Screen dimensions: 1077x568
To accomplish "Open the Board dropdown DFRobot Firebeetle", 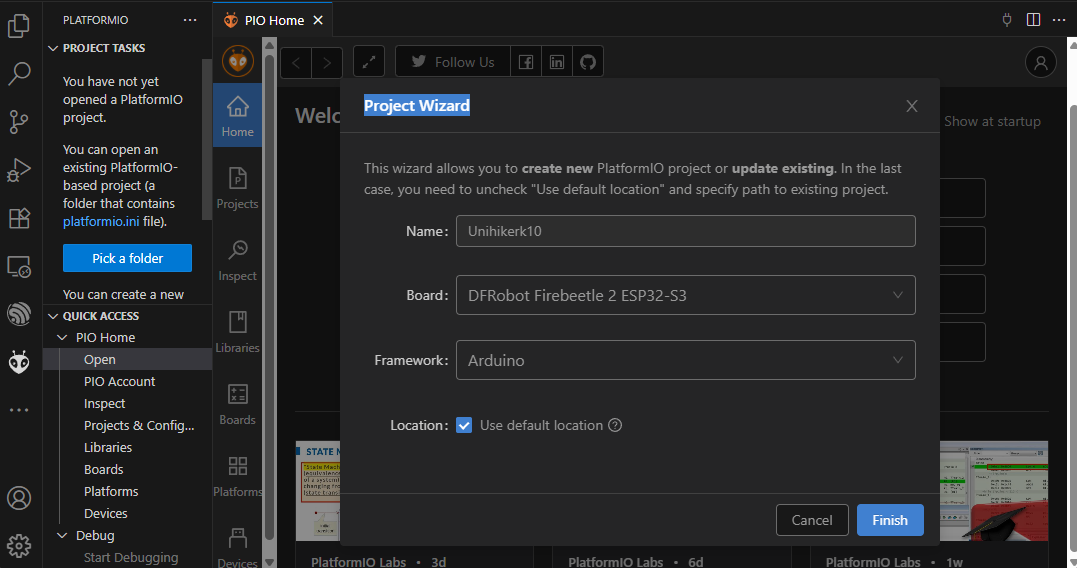I will coord(685,295).
